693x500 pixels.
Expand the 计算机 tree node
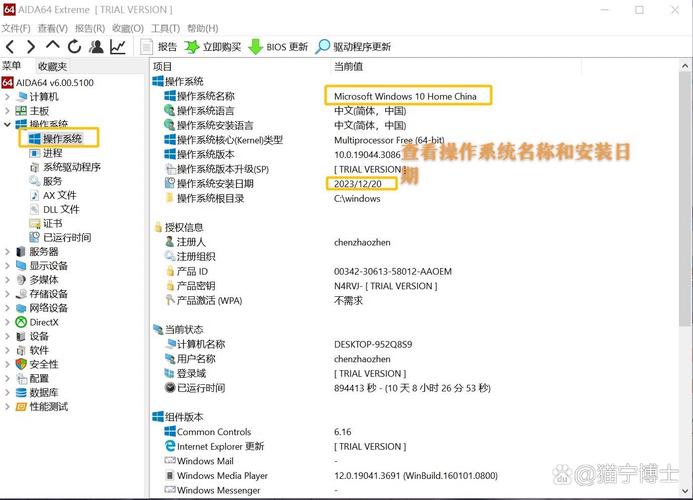[x=7, y=97]
